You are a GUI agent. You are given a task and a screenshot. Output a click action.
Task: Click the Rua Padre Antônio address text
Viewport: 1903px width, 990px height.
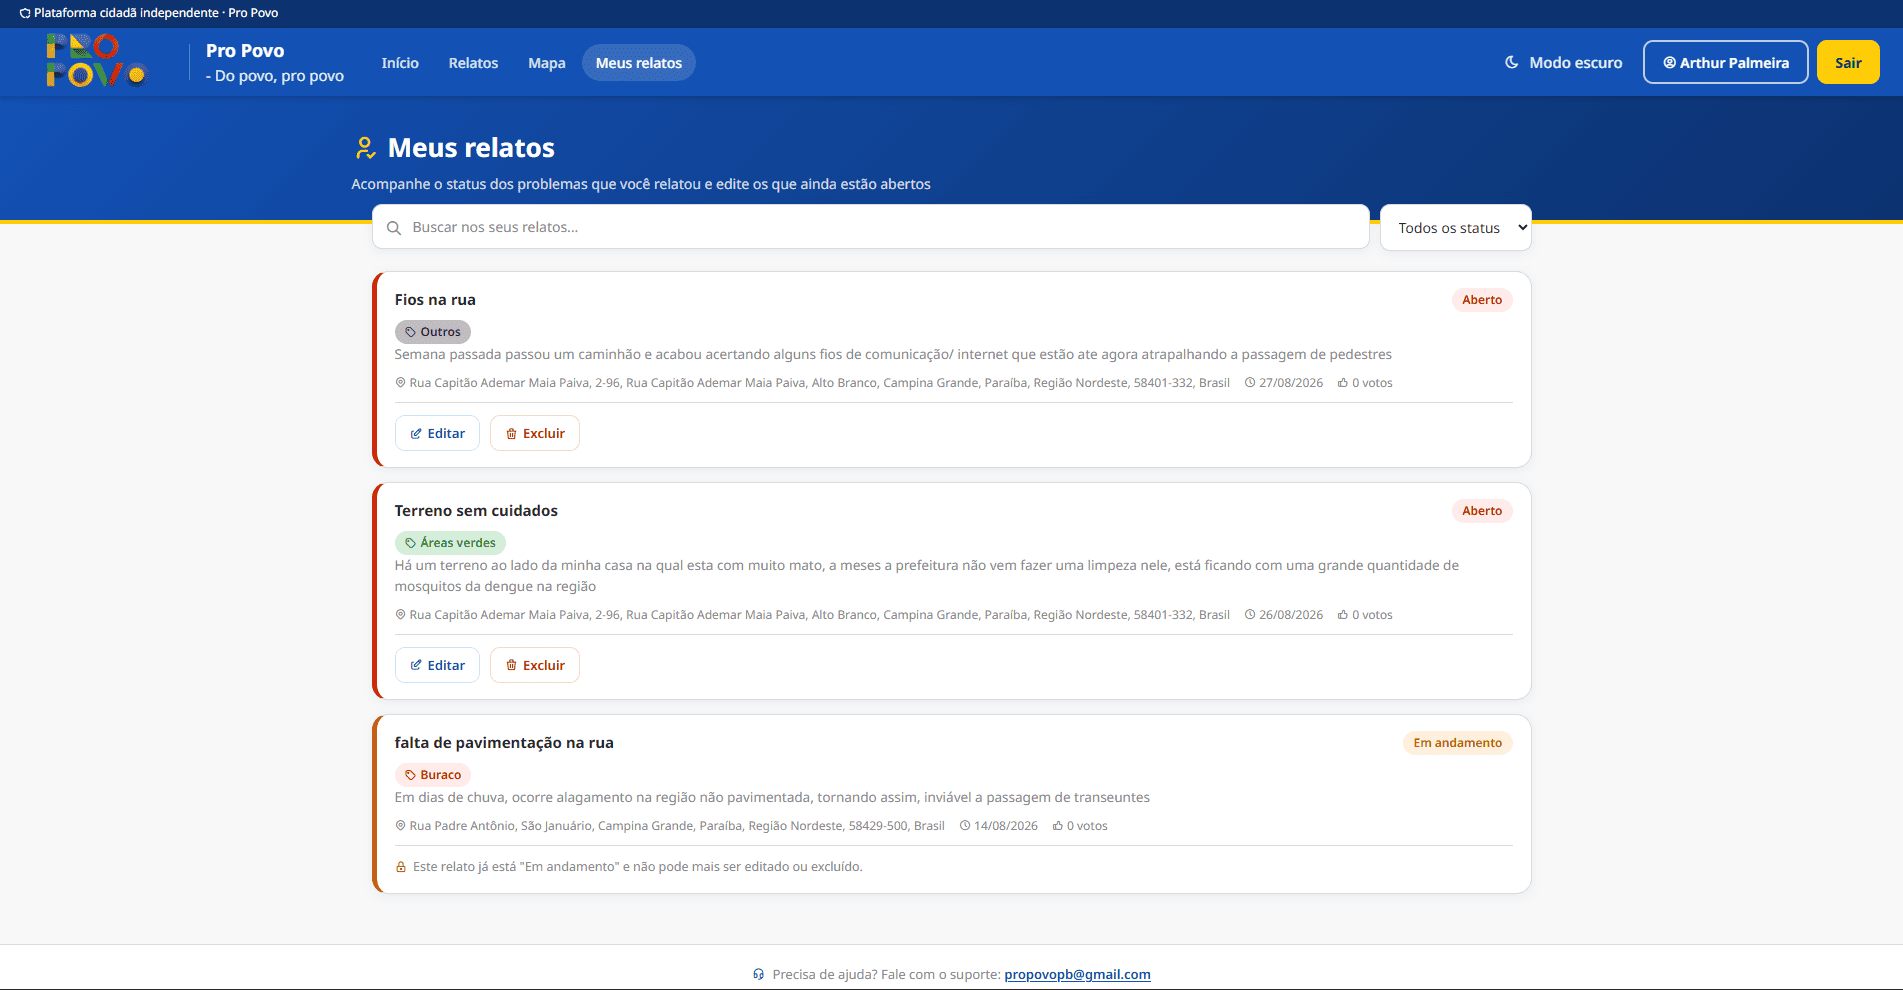coord(677,826)
